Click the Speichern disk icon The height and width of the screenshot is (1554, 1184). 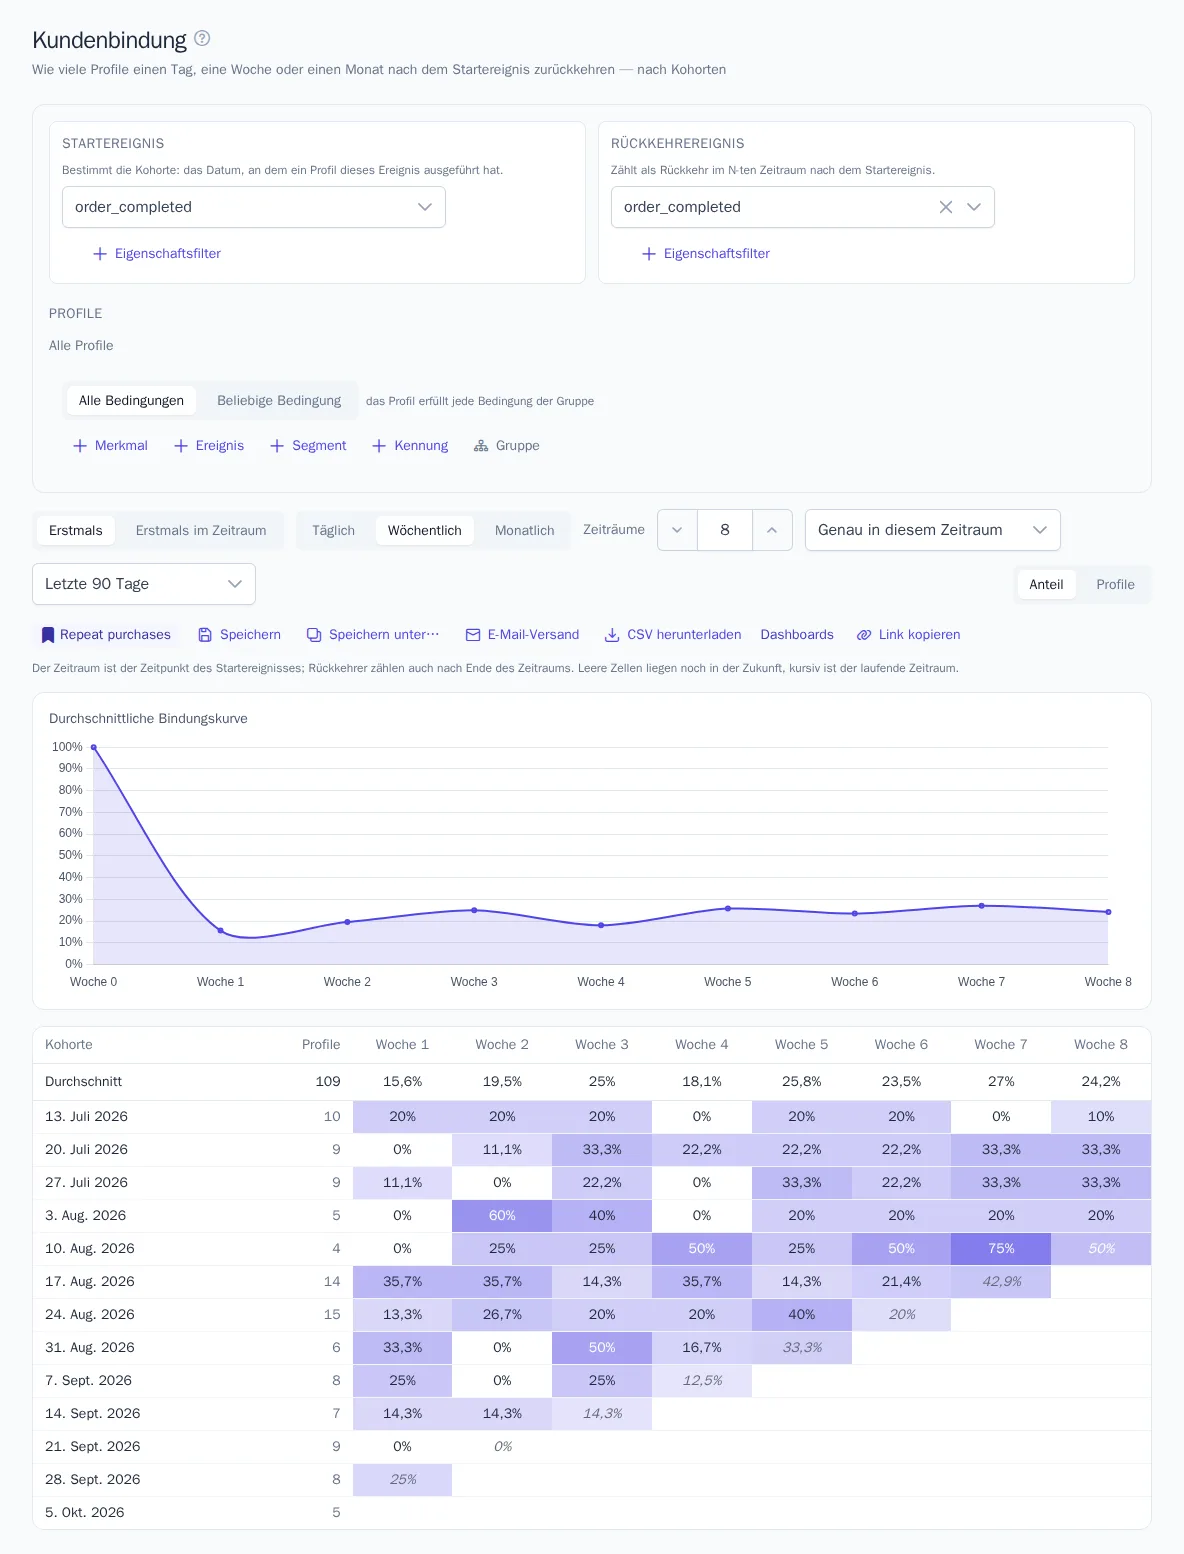(205, 635)
